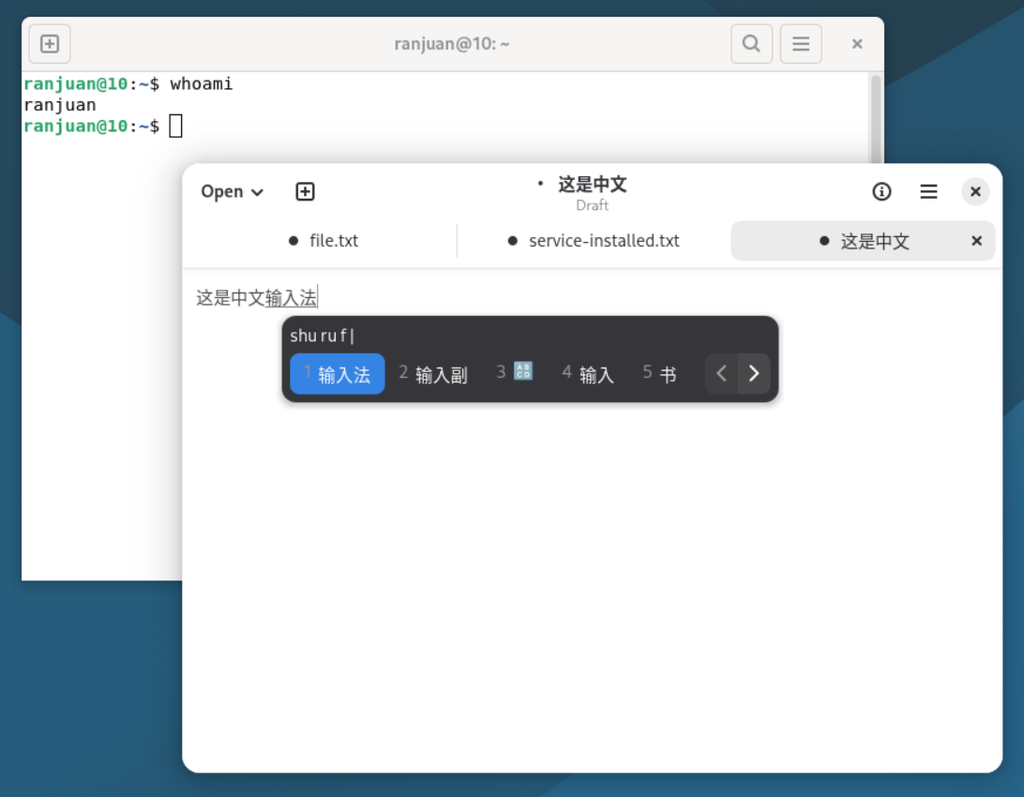Switch to the service-installed.txt tab
The height and width of the screenshot is (797, 1024).
pyautogui.click(x=594, y=241)
